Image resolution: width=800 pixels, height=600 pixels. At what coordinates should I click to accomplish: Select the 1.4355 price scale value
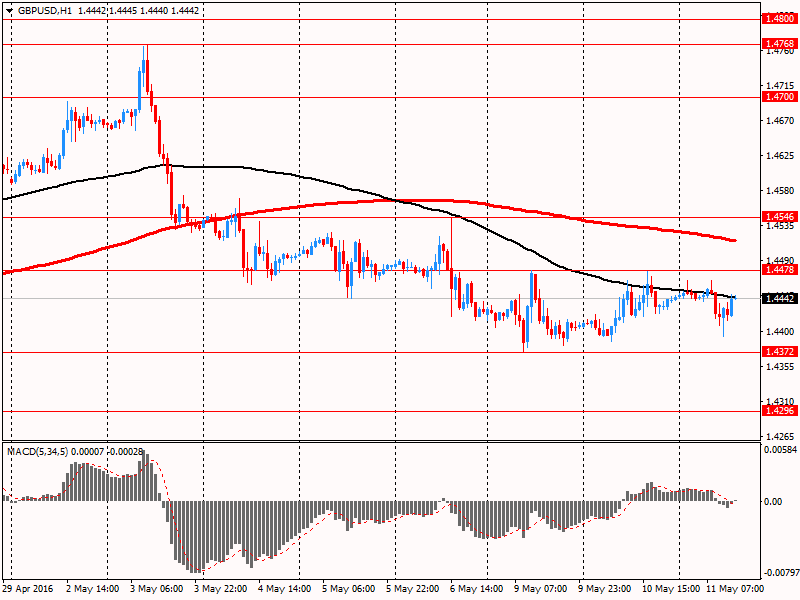click(x=781, y=366)
